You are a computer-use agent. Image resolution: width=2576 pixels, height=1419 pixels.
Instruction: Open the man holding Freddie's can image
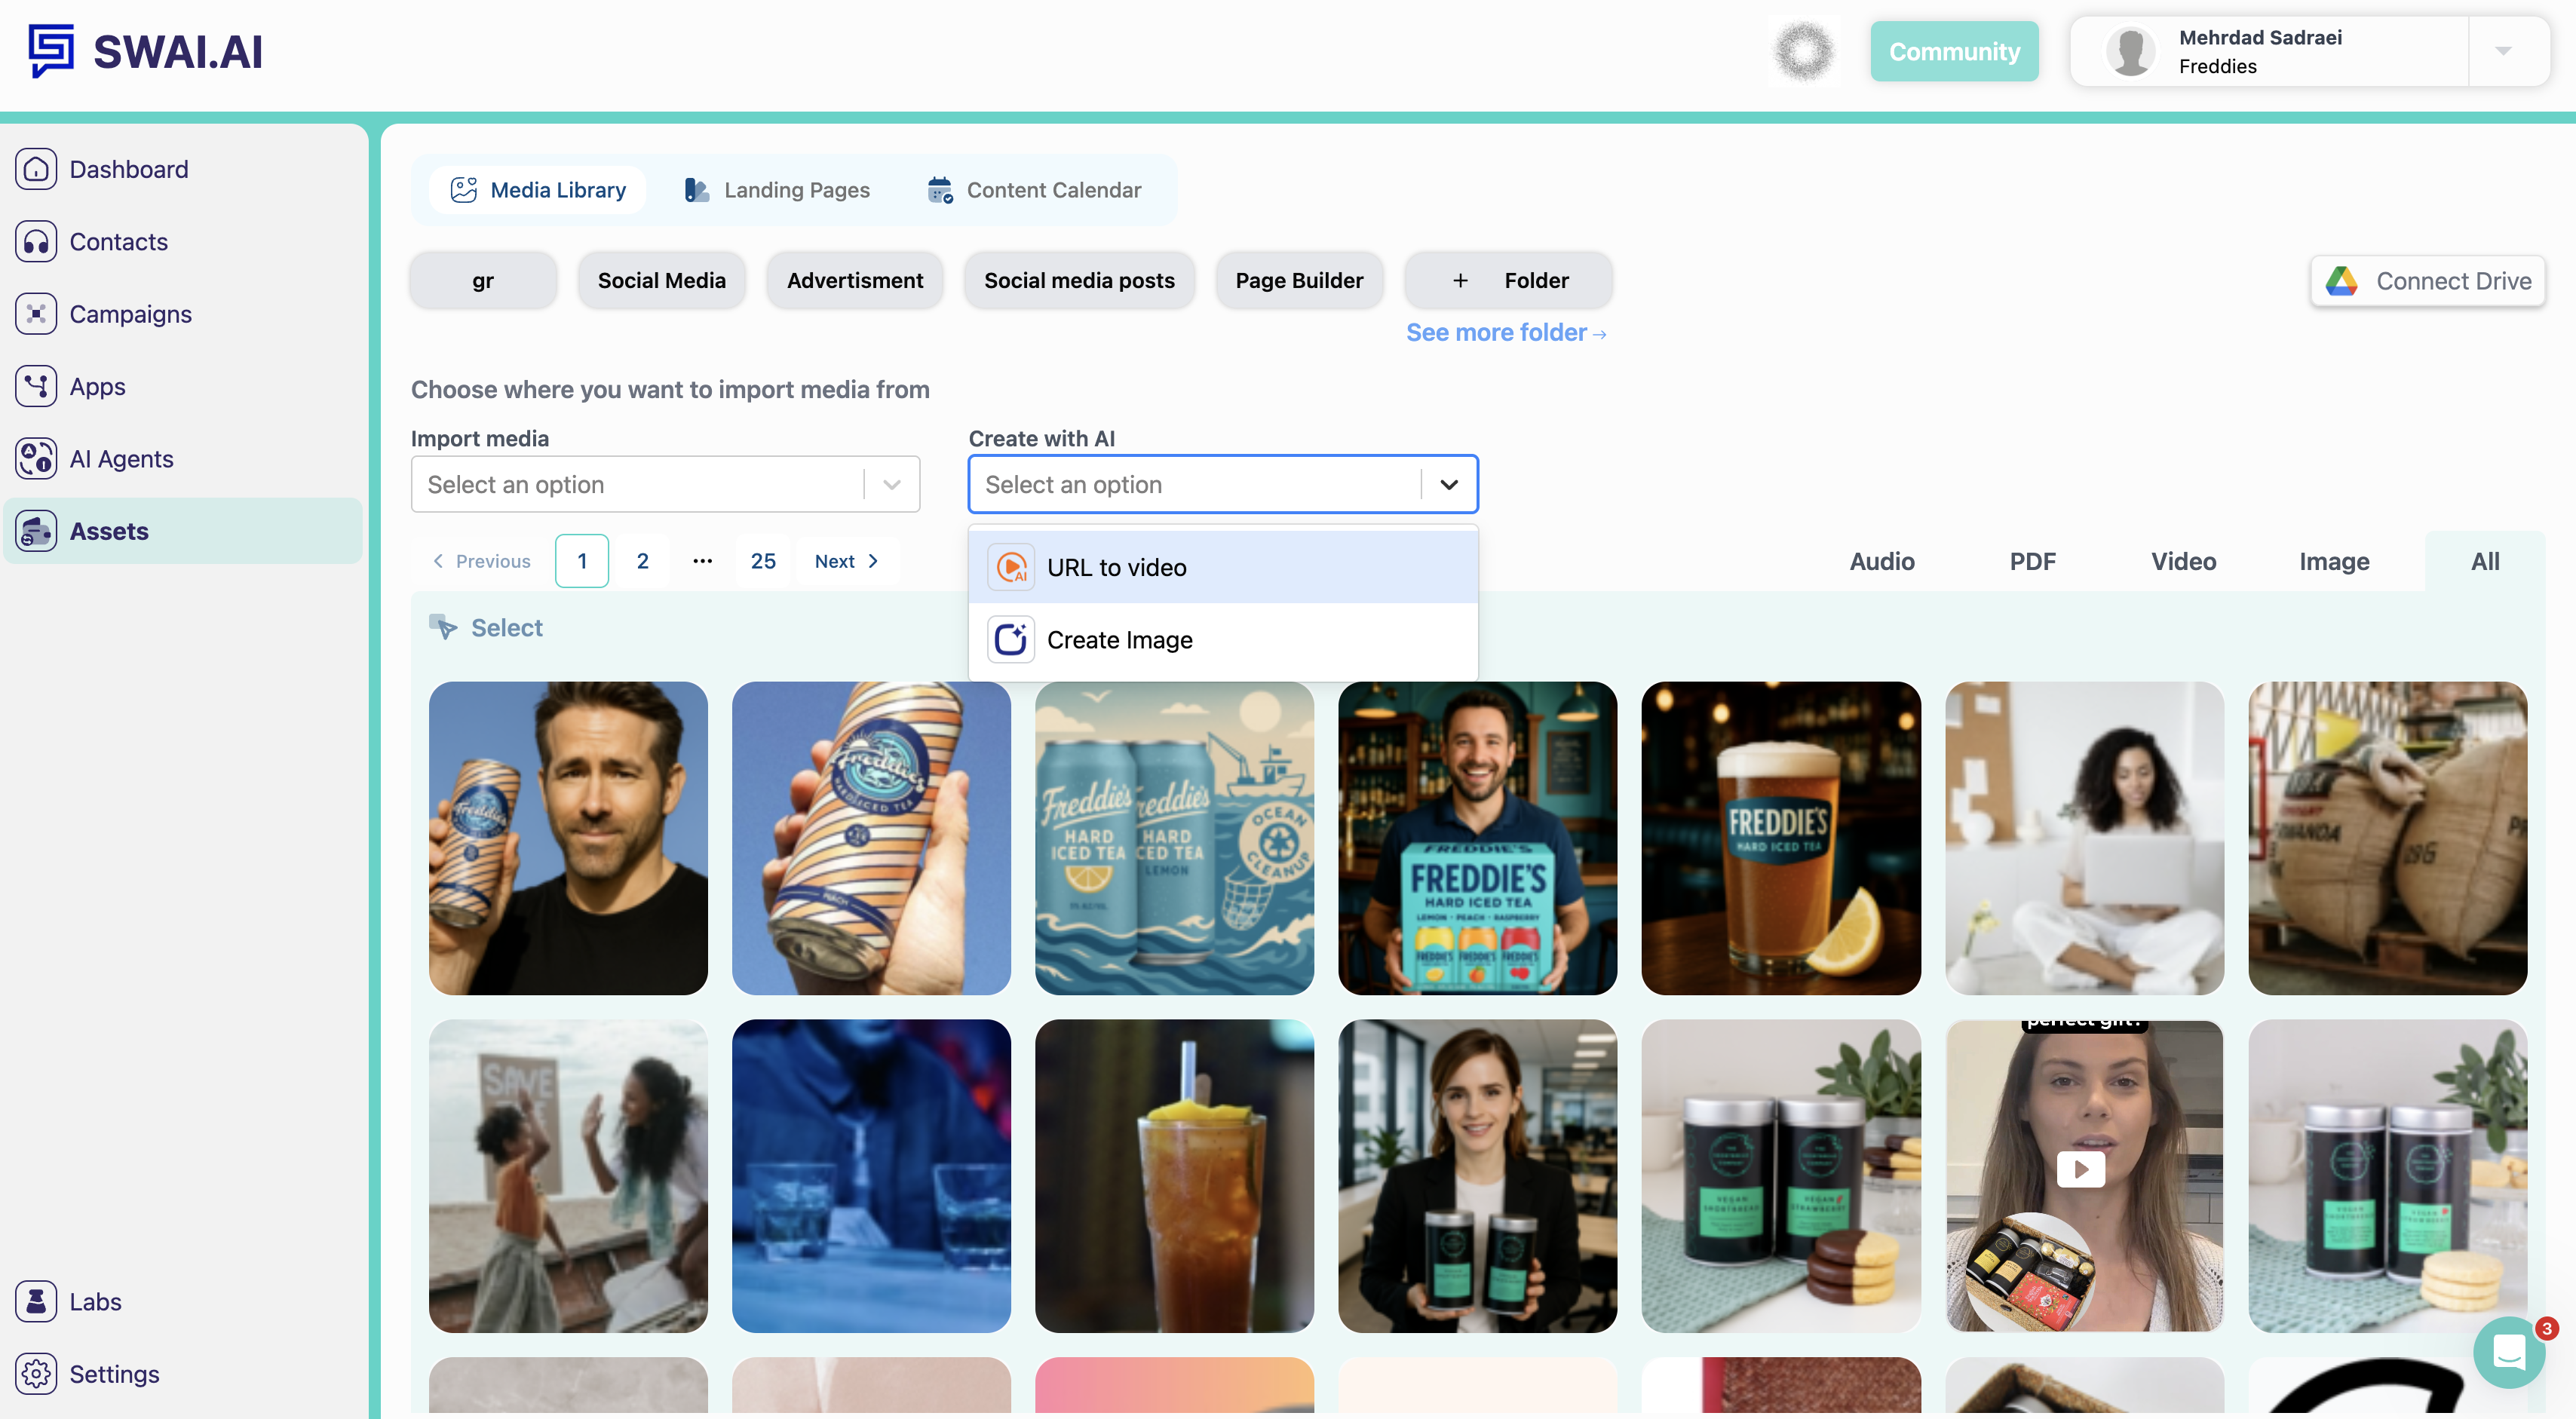568,838
